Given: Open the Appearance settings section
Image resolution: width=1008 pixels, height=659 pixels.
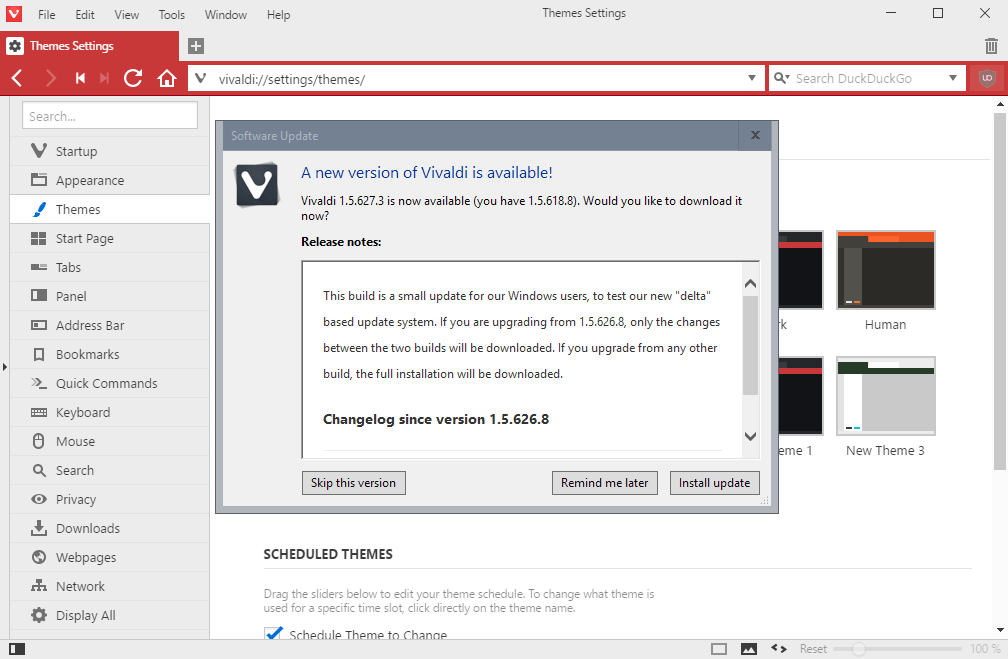Looking at the screenshot, I should pyautogui.click(x=109, y=180).
